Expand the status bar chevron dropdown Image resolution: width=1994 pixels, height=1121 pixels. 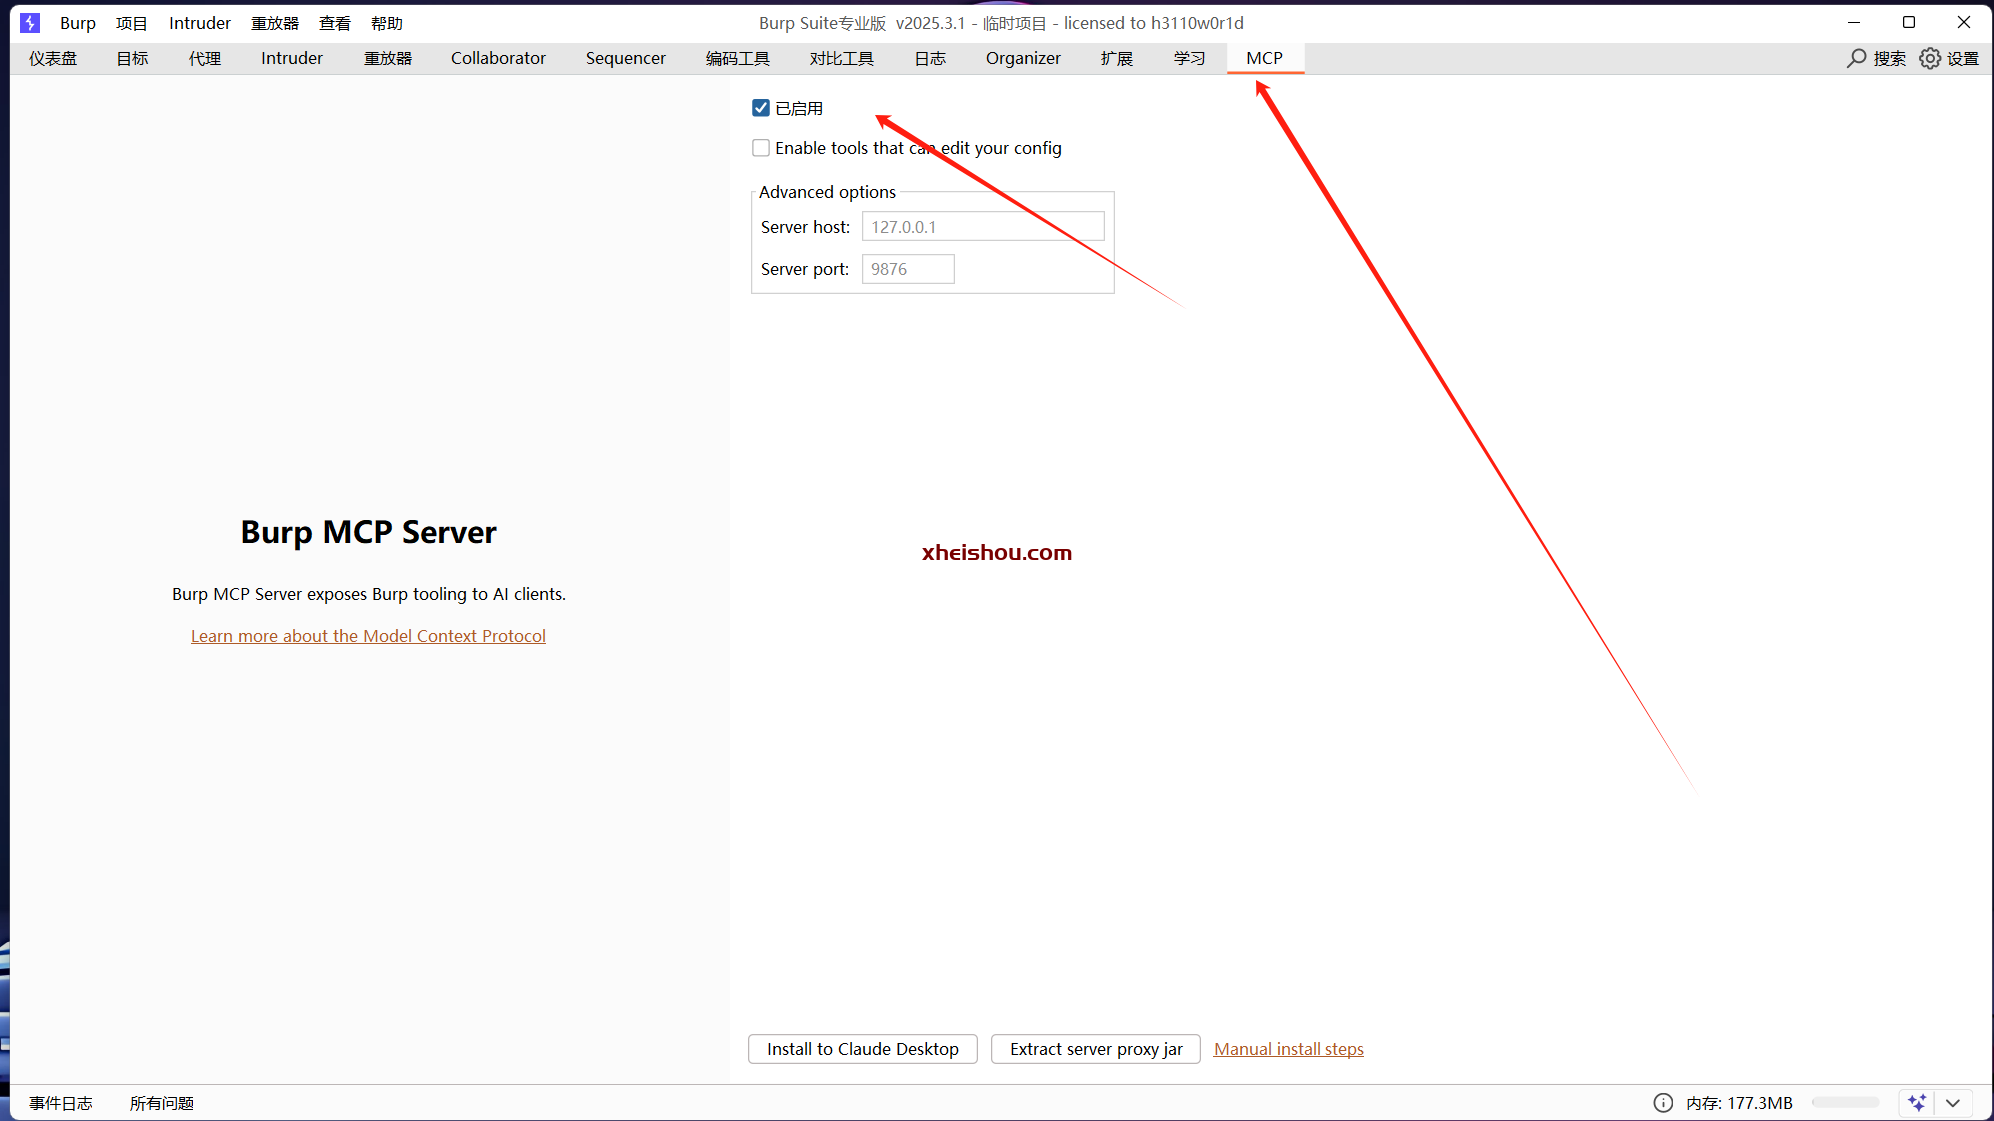pos(1953,1103)
